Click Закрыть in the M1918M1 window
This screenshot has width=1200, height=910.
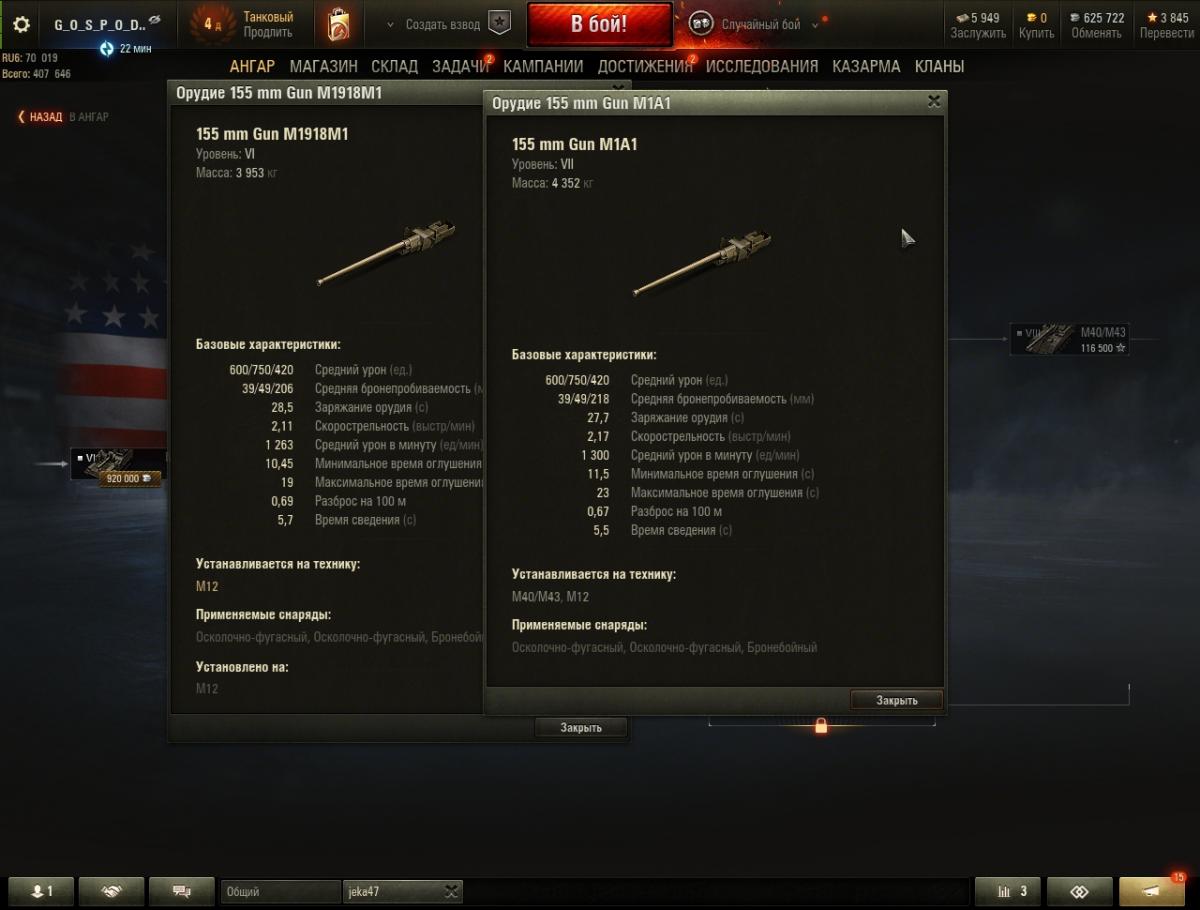click(581, 727)
